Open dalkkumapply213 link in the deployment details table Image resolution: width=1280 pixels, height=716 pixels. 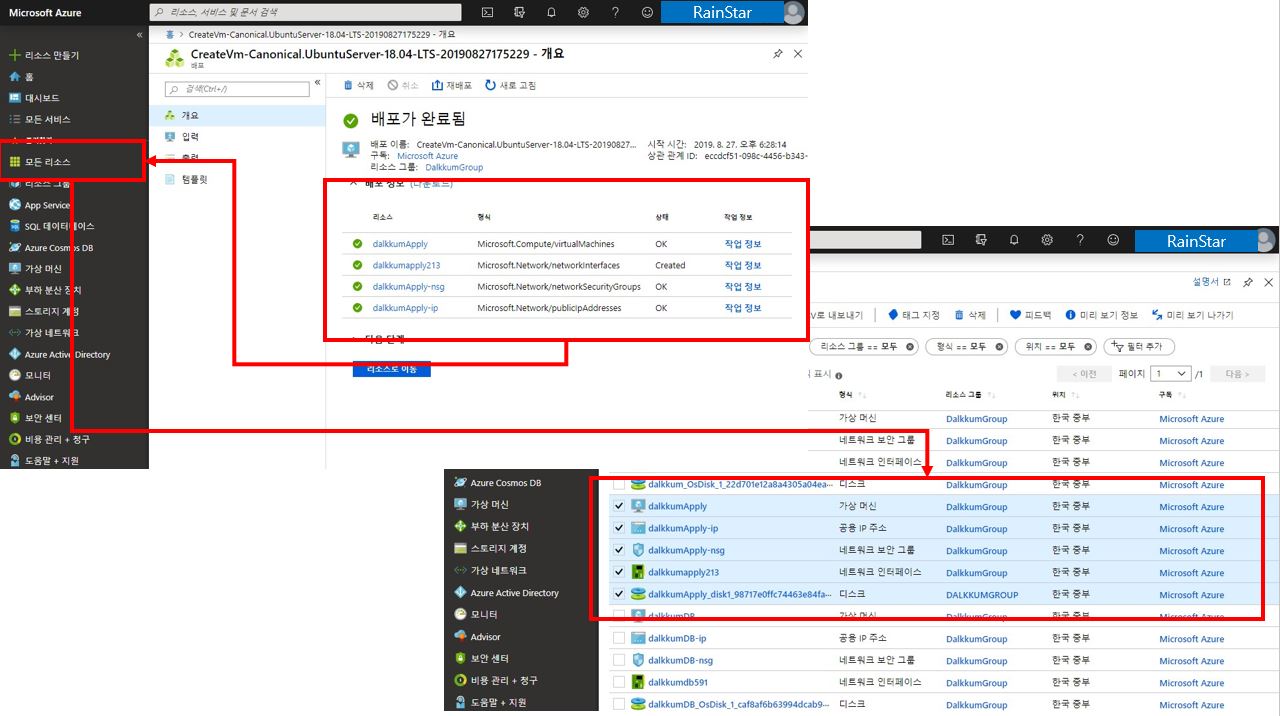pos(406,265)
